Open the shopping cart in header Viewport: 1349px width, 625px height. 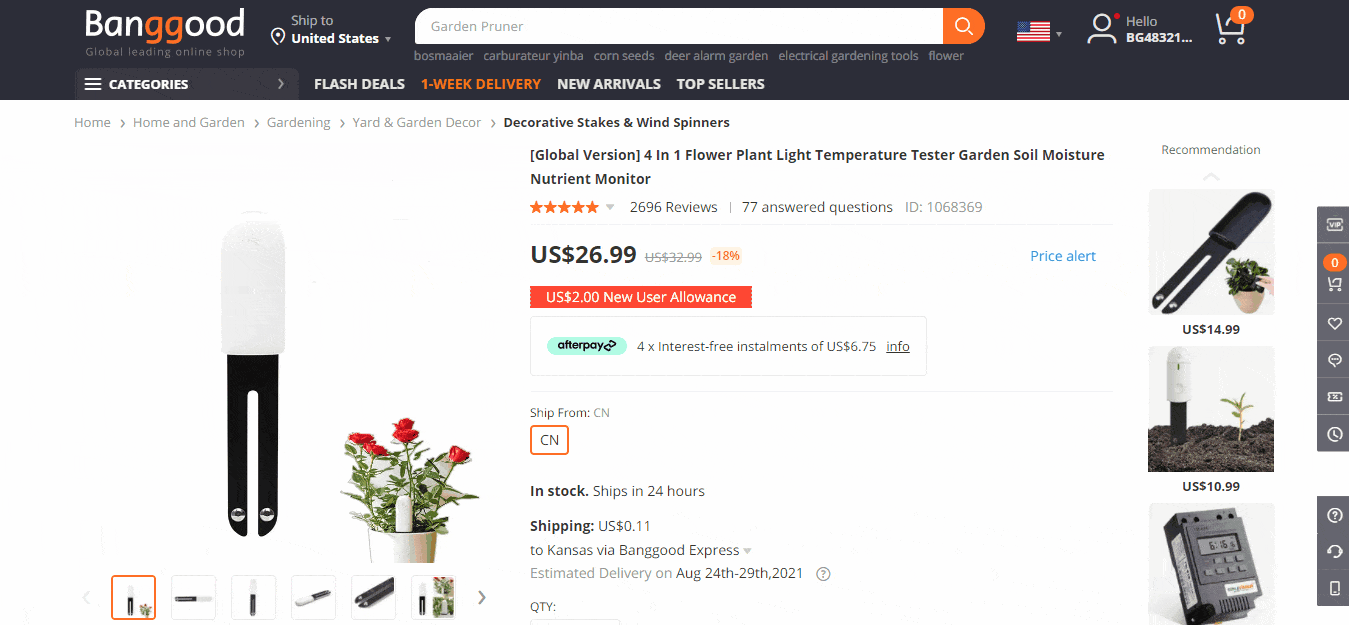1231,28
